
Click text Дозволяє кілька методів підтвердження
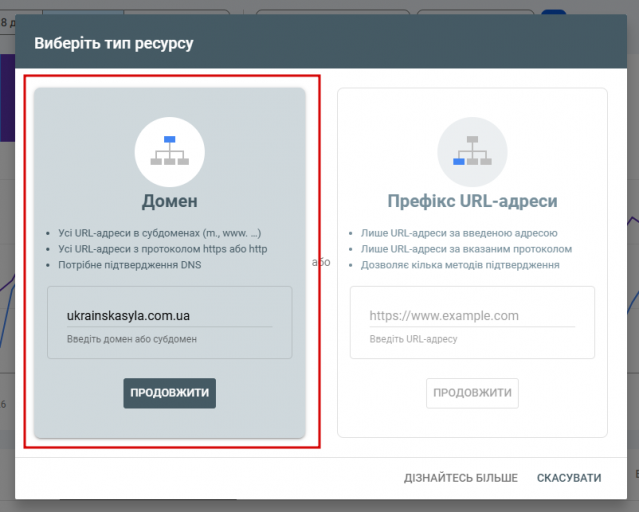[460, 265]
